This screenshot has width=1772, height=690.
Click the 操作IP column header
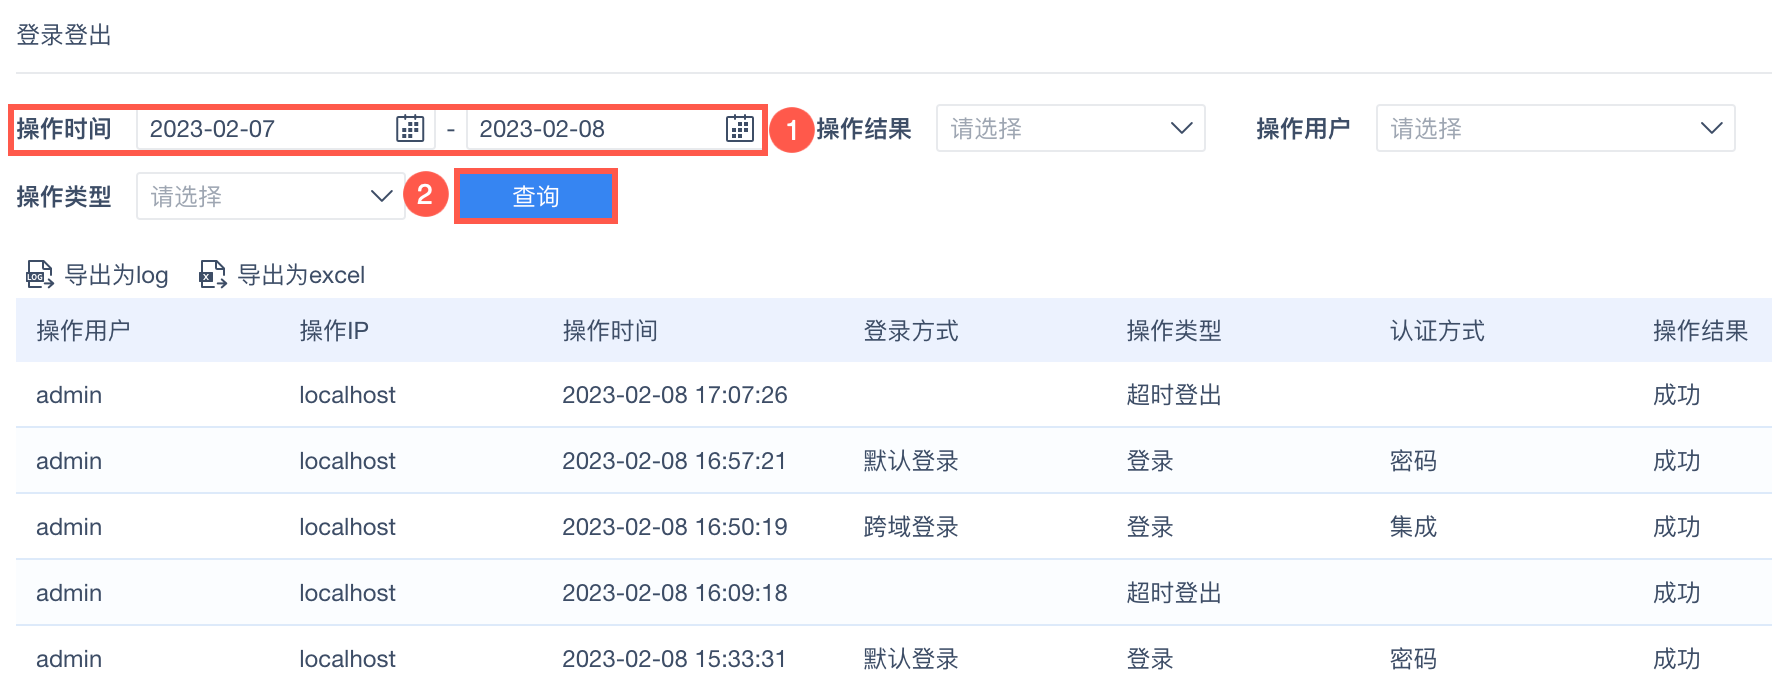click(334, 331)
